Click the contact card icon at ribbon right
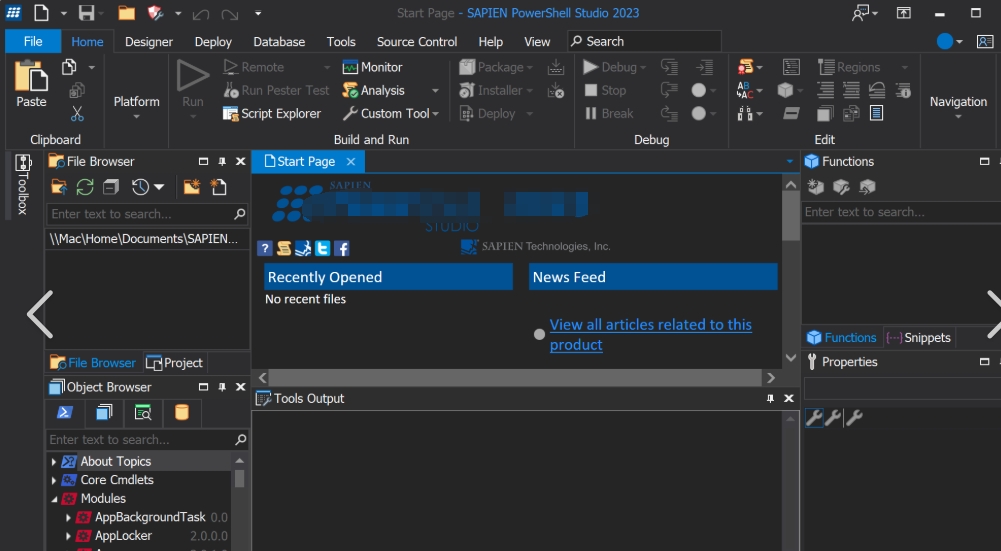1001x551 pixels. (x=985, y=42)
